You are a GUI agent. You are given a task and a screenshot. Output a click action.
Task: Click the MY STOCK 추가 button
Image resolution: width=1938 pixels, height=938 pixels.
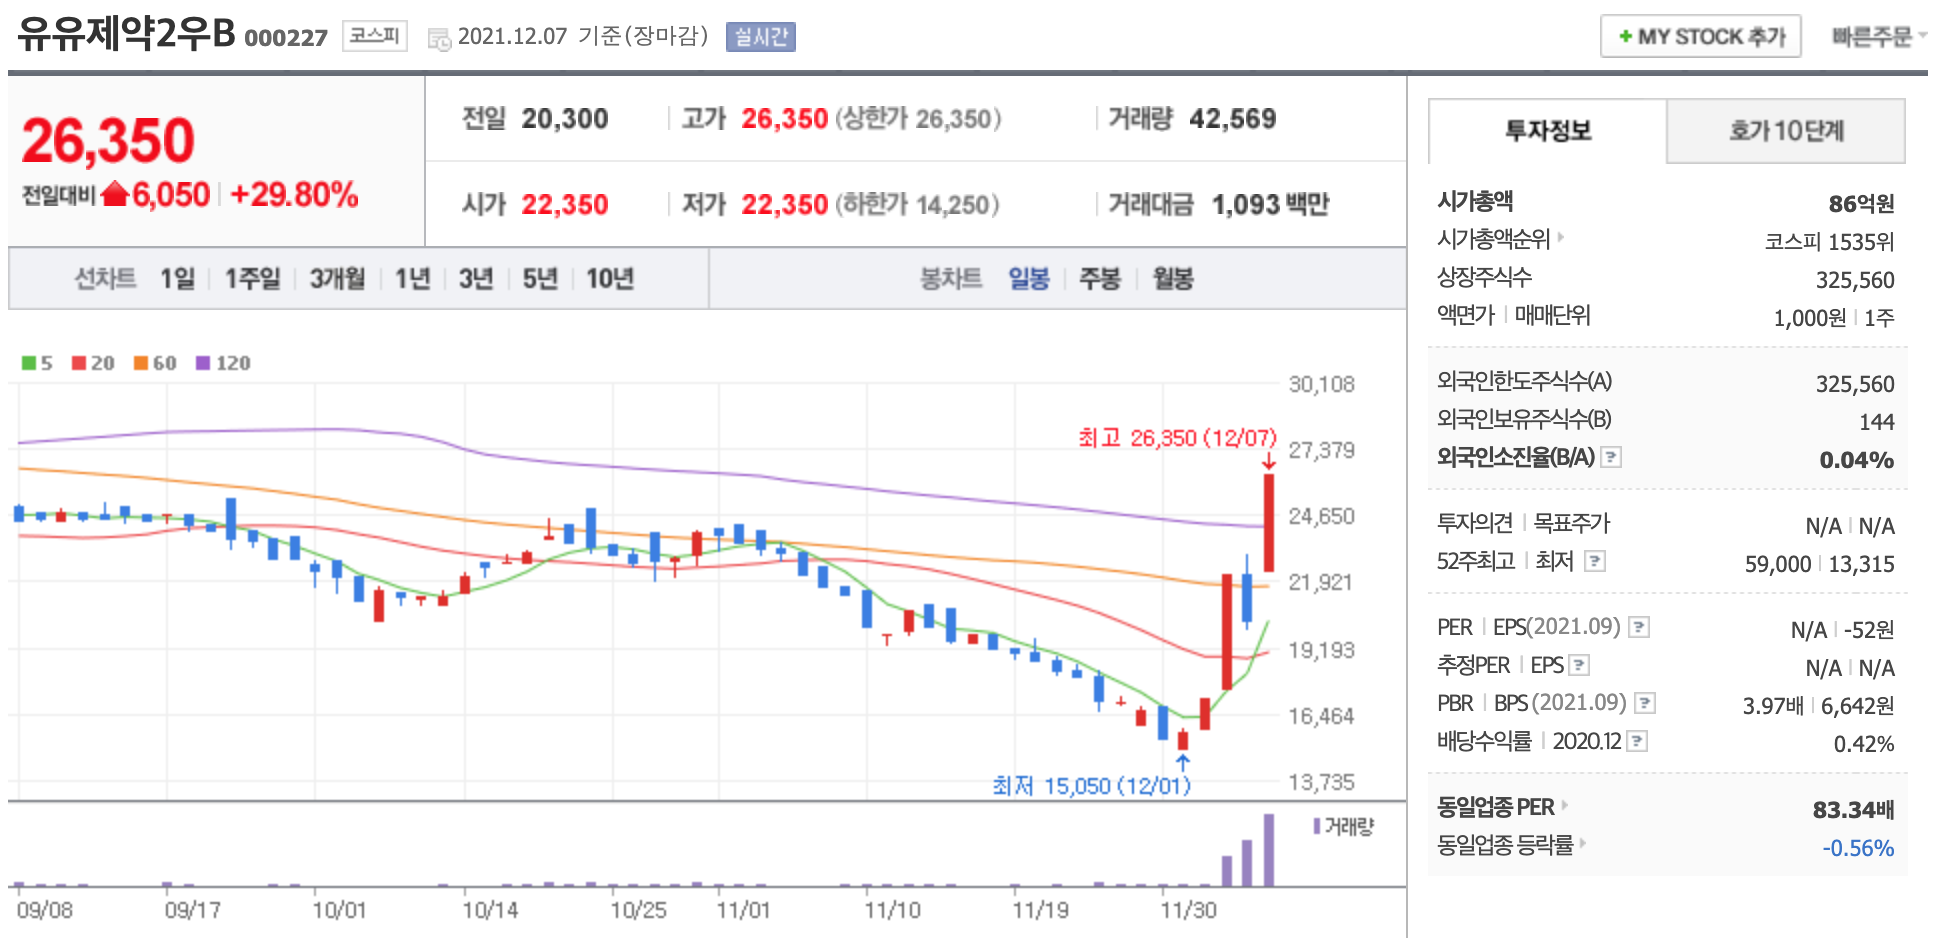(1701, 36)
